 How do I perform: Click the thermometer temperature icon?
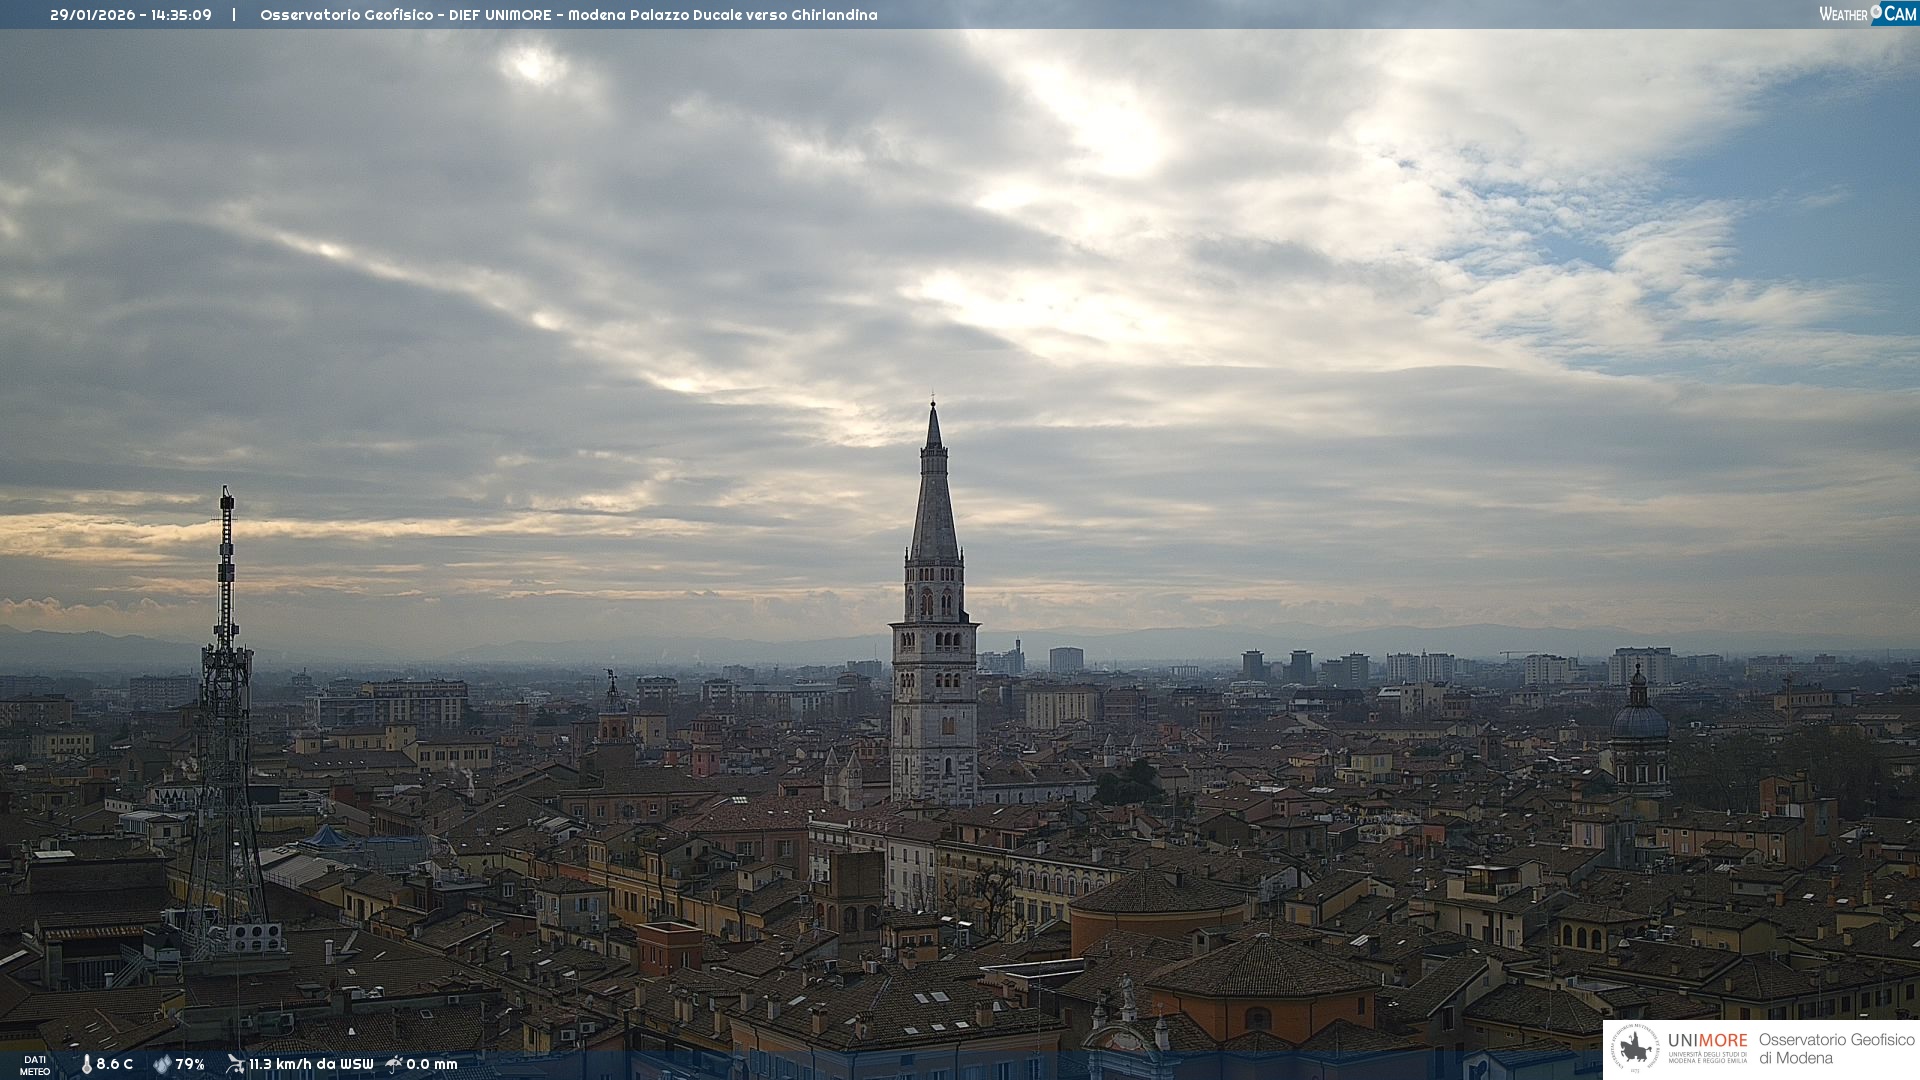86,1064
